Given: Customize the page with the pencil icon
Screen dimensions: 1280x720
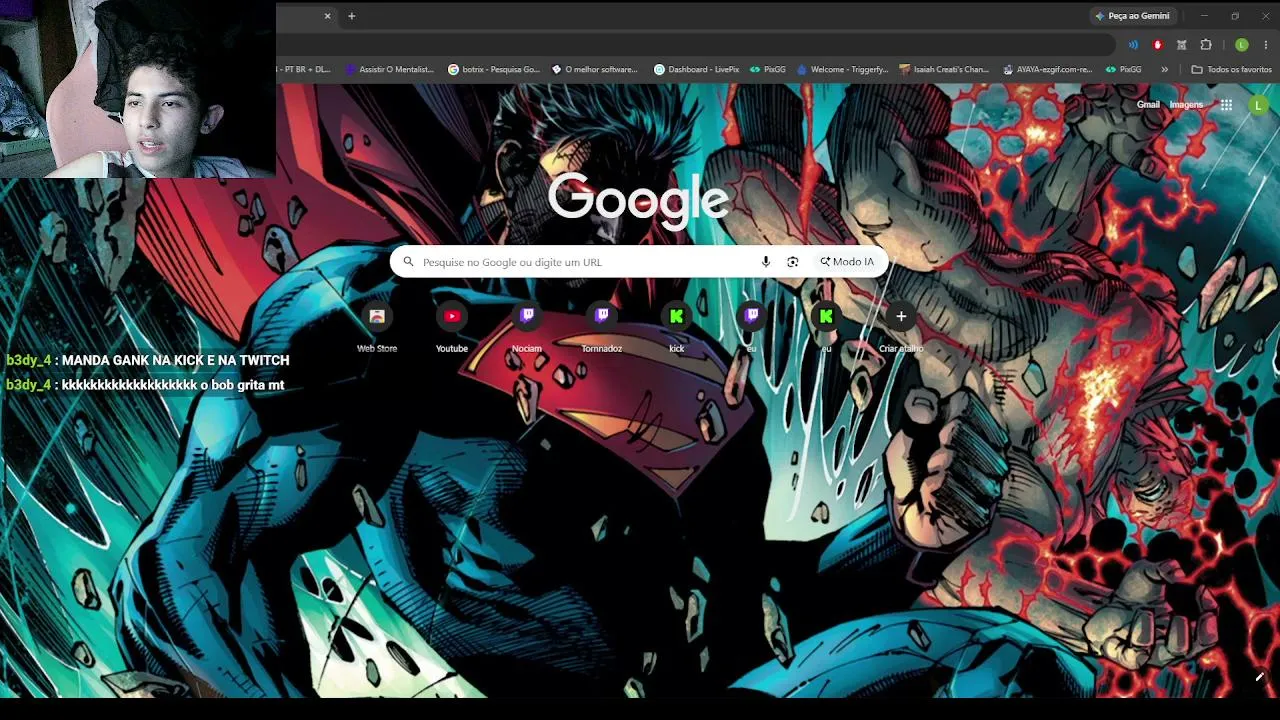Looking at the screenshot, I should (x=1259, y=677).
